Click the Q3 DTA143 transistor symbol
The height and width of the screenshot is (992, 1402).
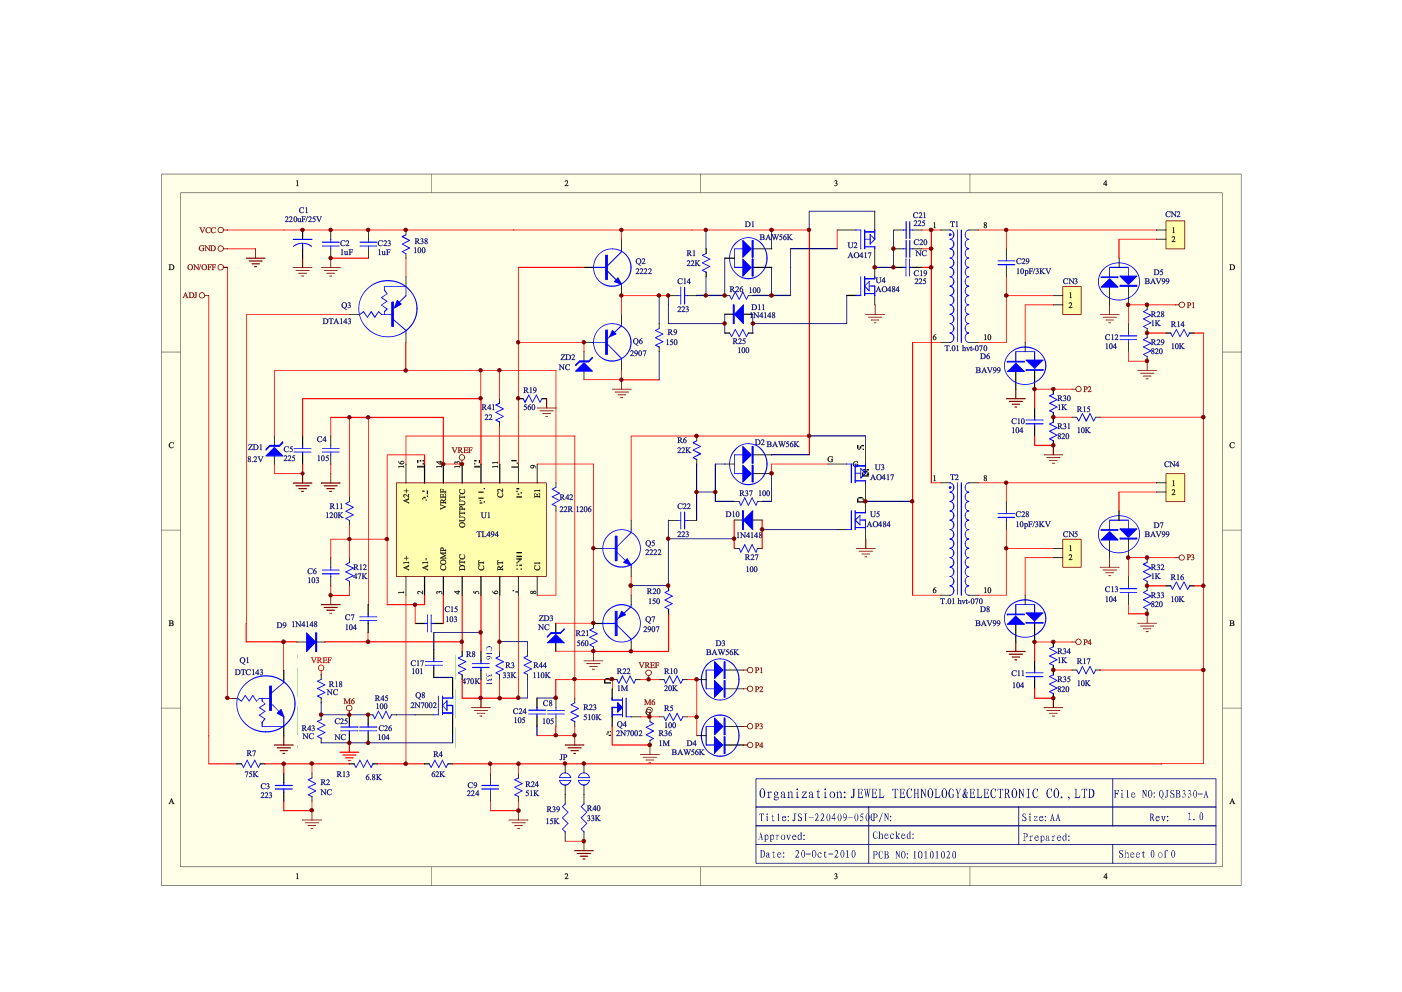(x=388, y=309)
